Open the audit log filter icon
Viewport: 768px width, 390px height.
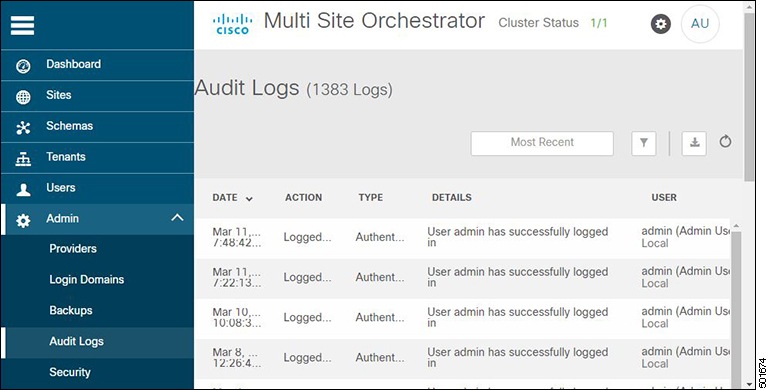[644, 143]
